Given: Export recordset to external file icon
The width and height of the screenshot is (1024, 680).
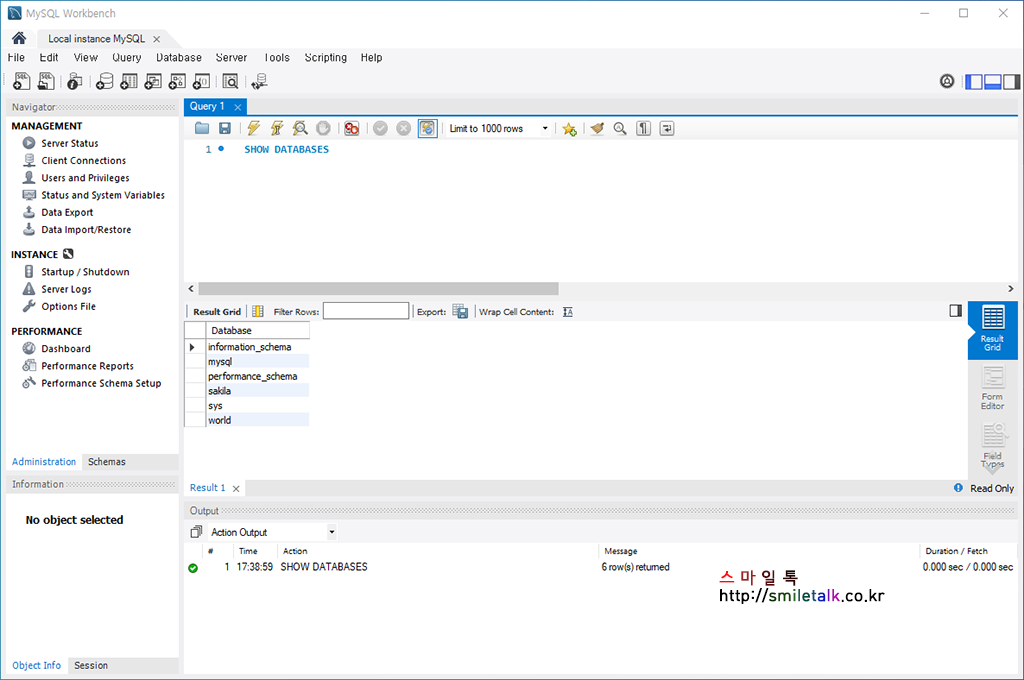Looking at the screenshot, I should click(x=460, y=312).
